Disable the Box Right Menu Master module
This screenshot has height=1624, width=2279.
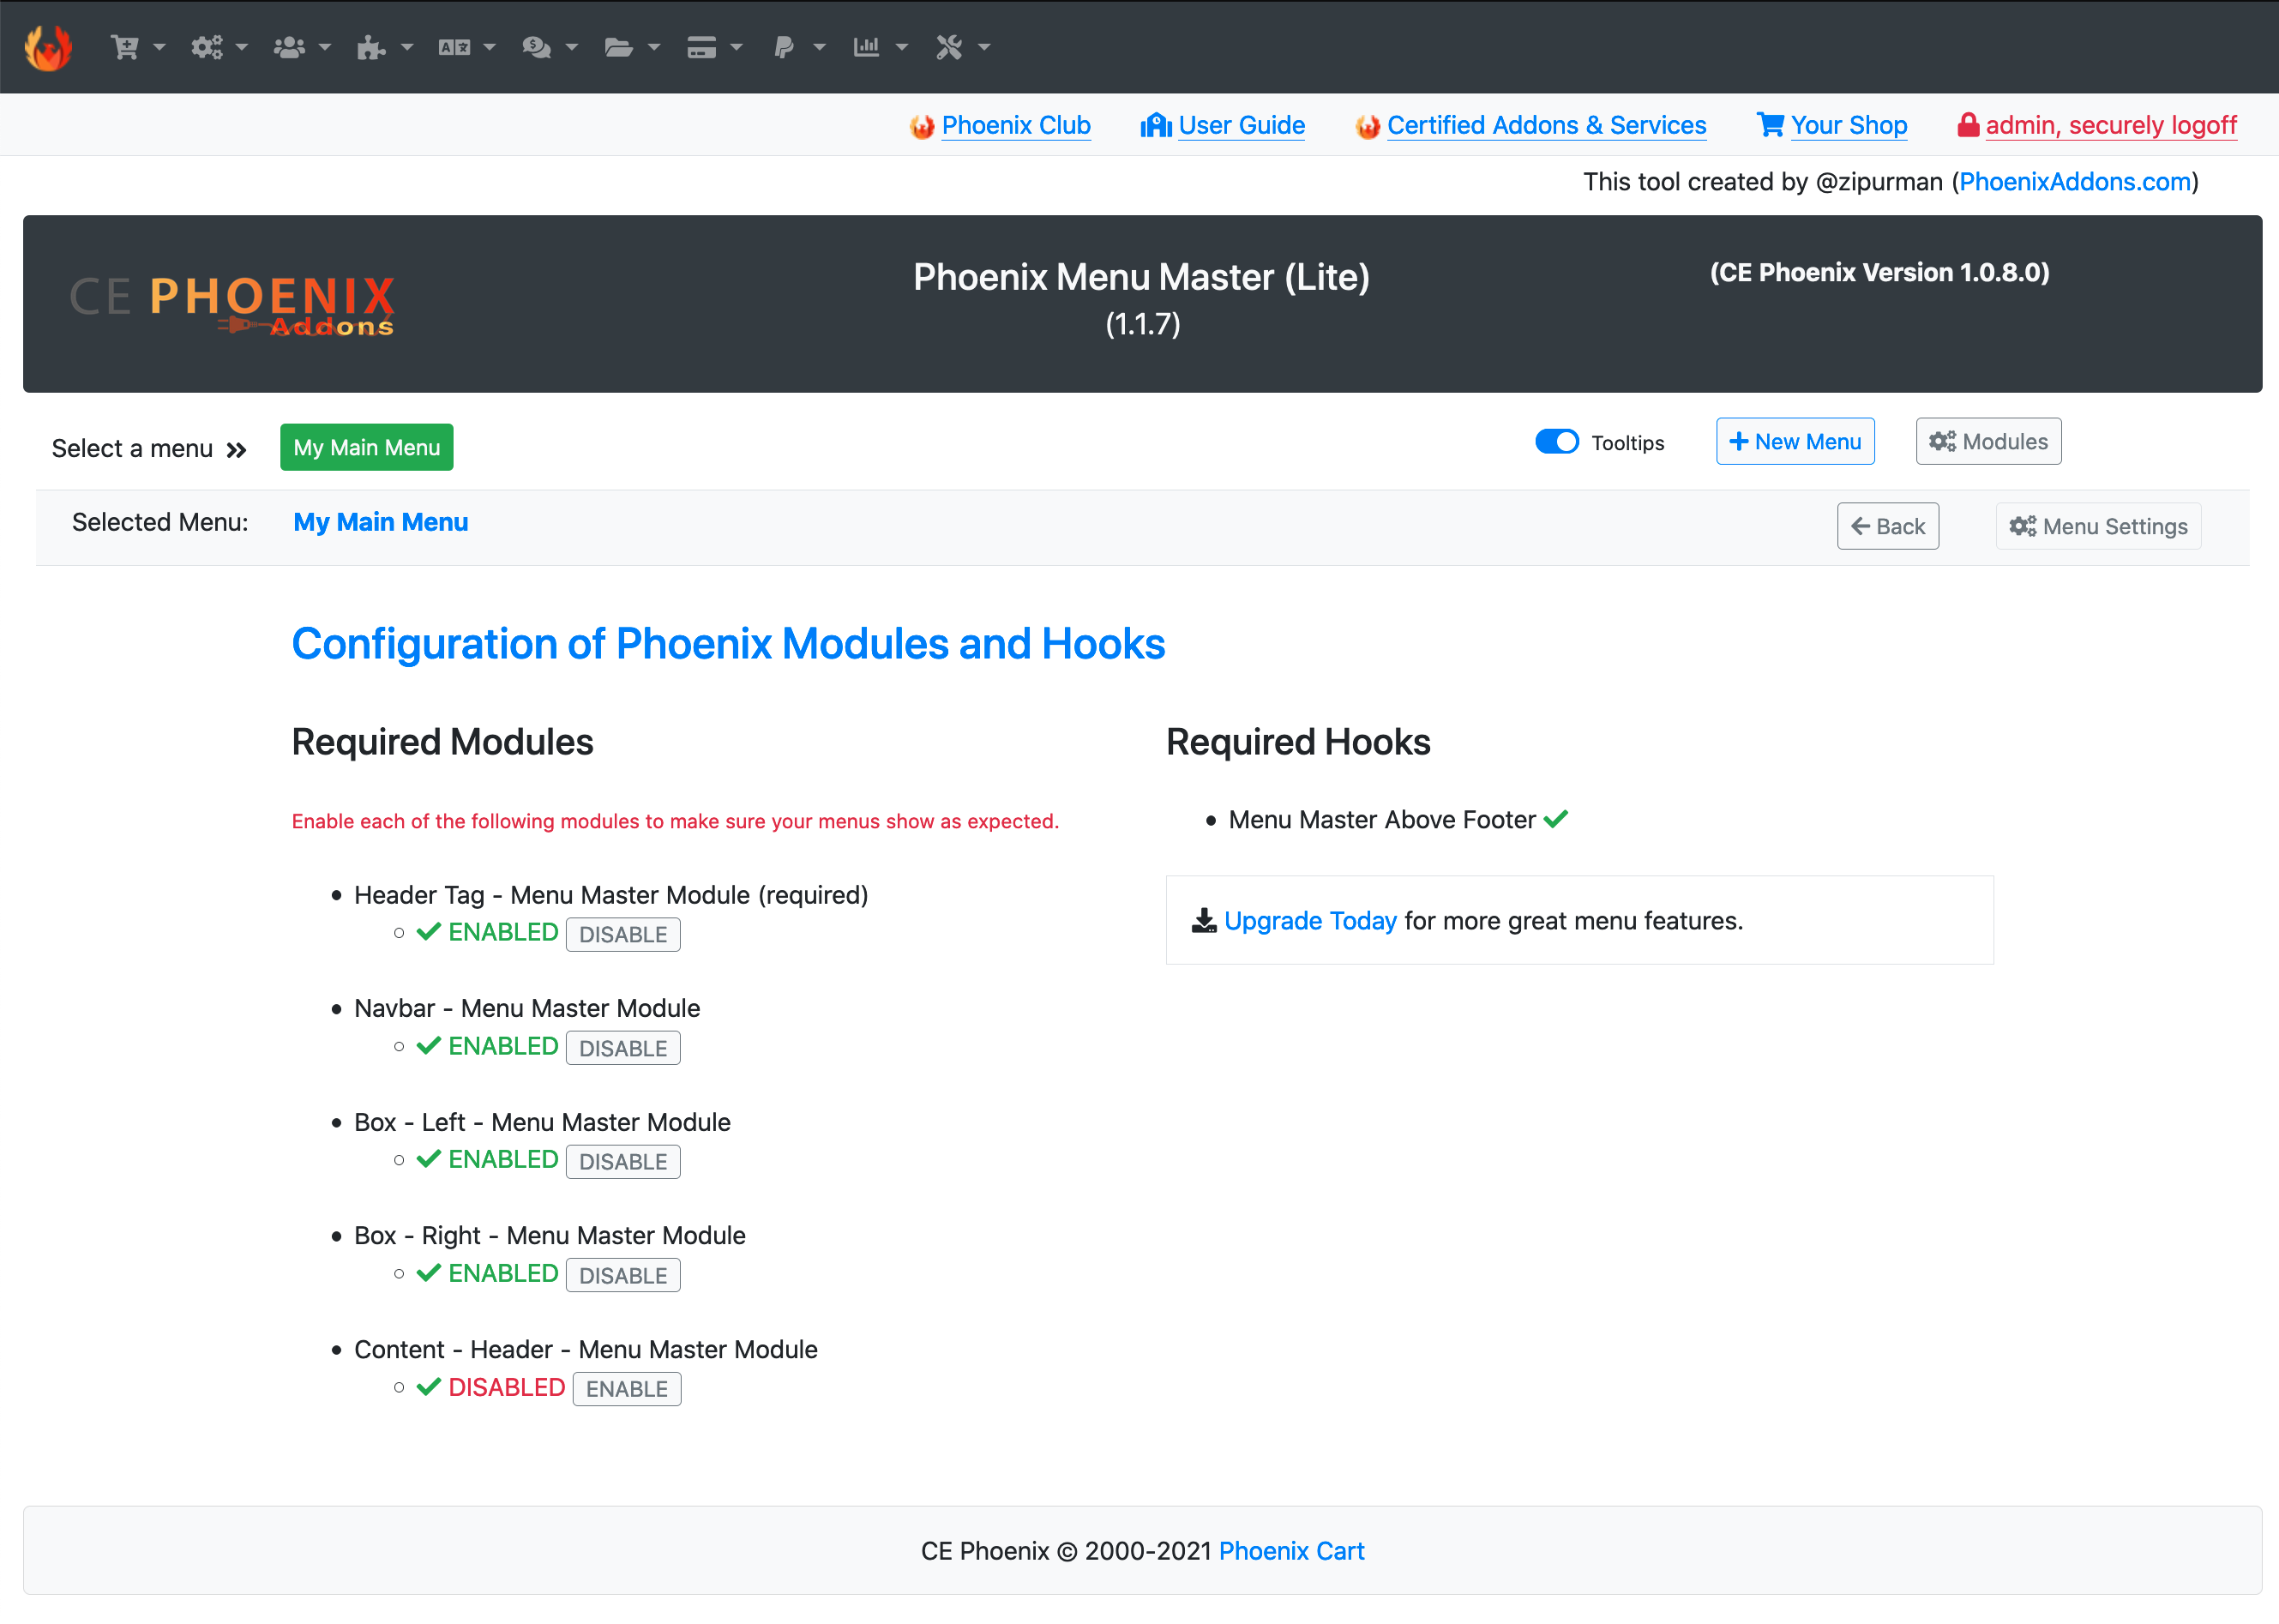tap(623, 1275)
